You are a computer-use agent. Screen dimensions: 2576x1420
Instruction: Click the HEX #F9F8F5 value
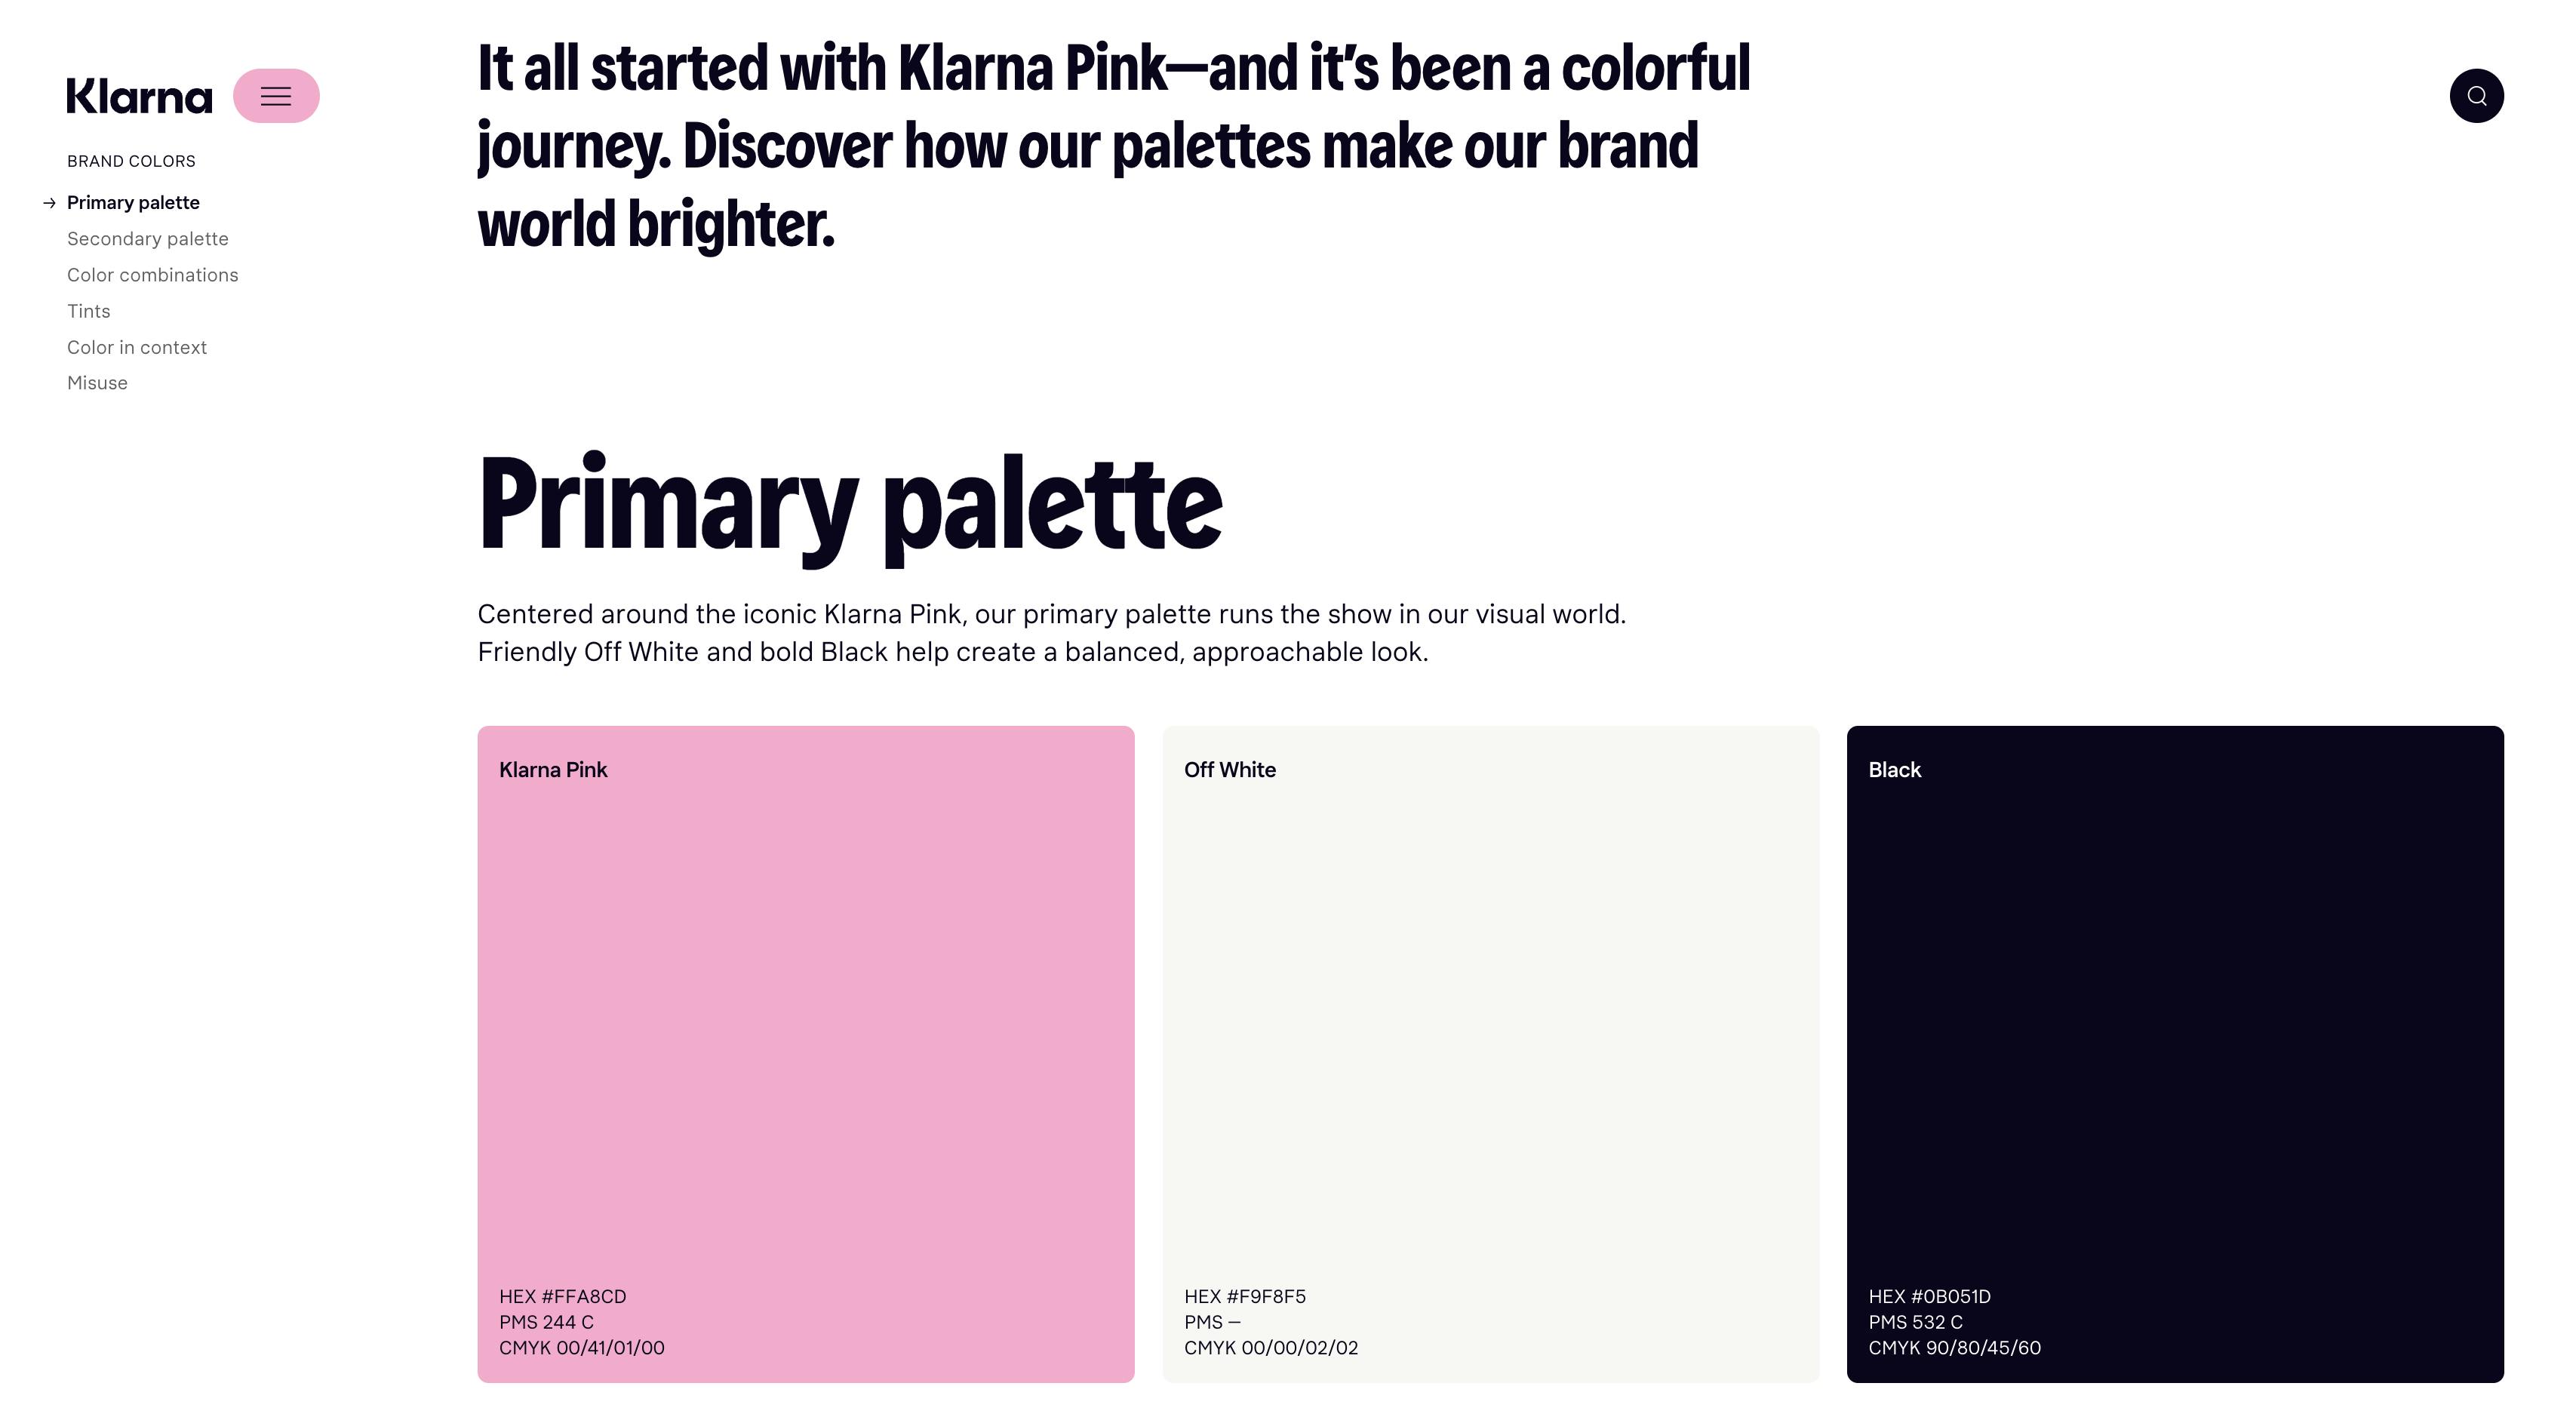click(x=1245, y=1296)
